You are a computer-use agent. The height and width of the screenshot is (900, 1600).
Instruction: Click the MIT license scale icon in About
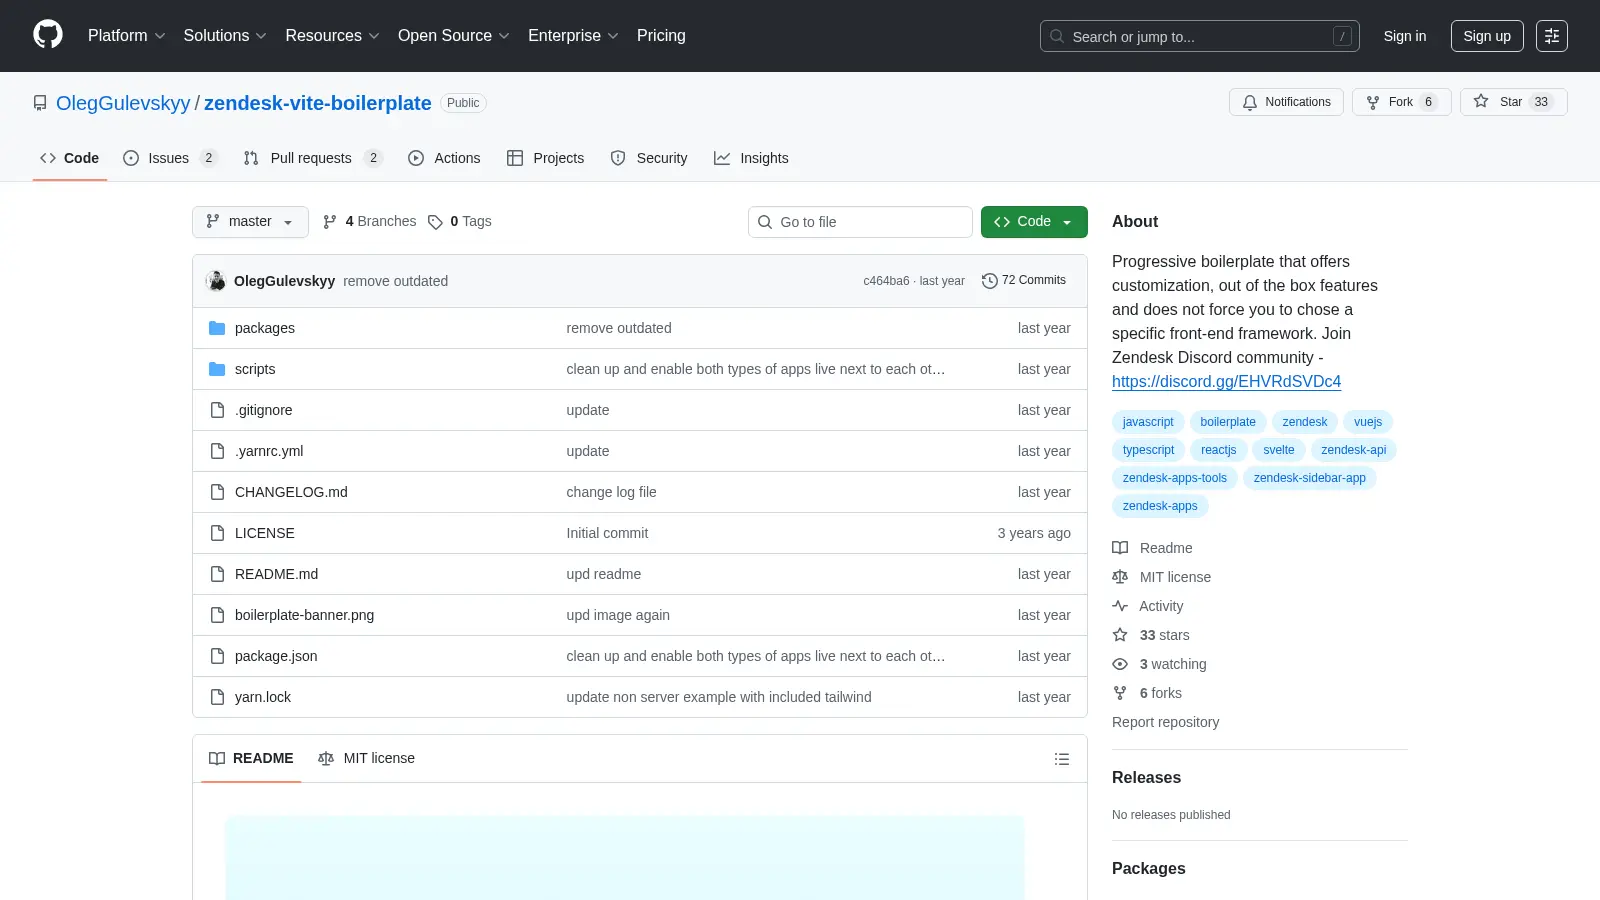[1120, 577]
